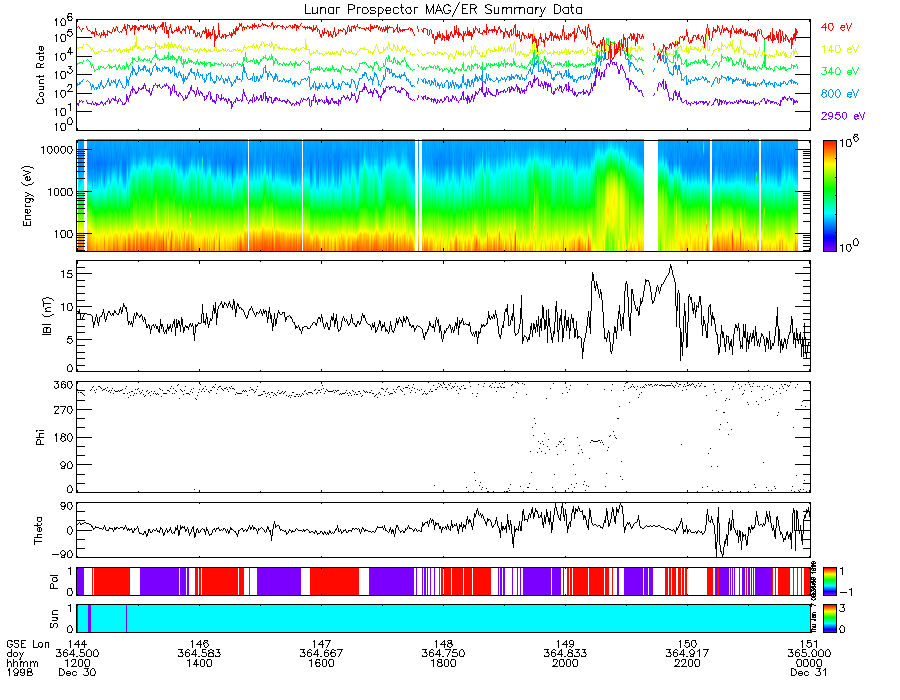Click the '364.833' day-of-year label

tap(565, 654)
